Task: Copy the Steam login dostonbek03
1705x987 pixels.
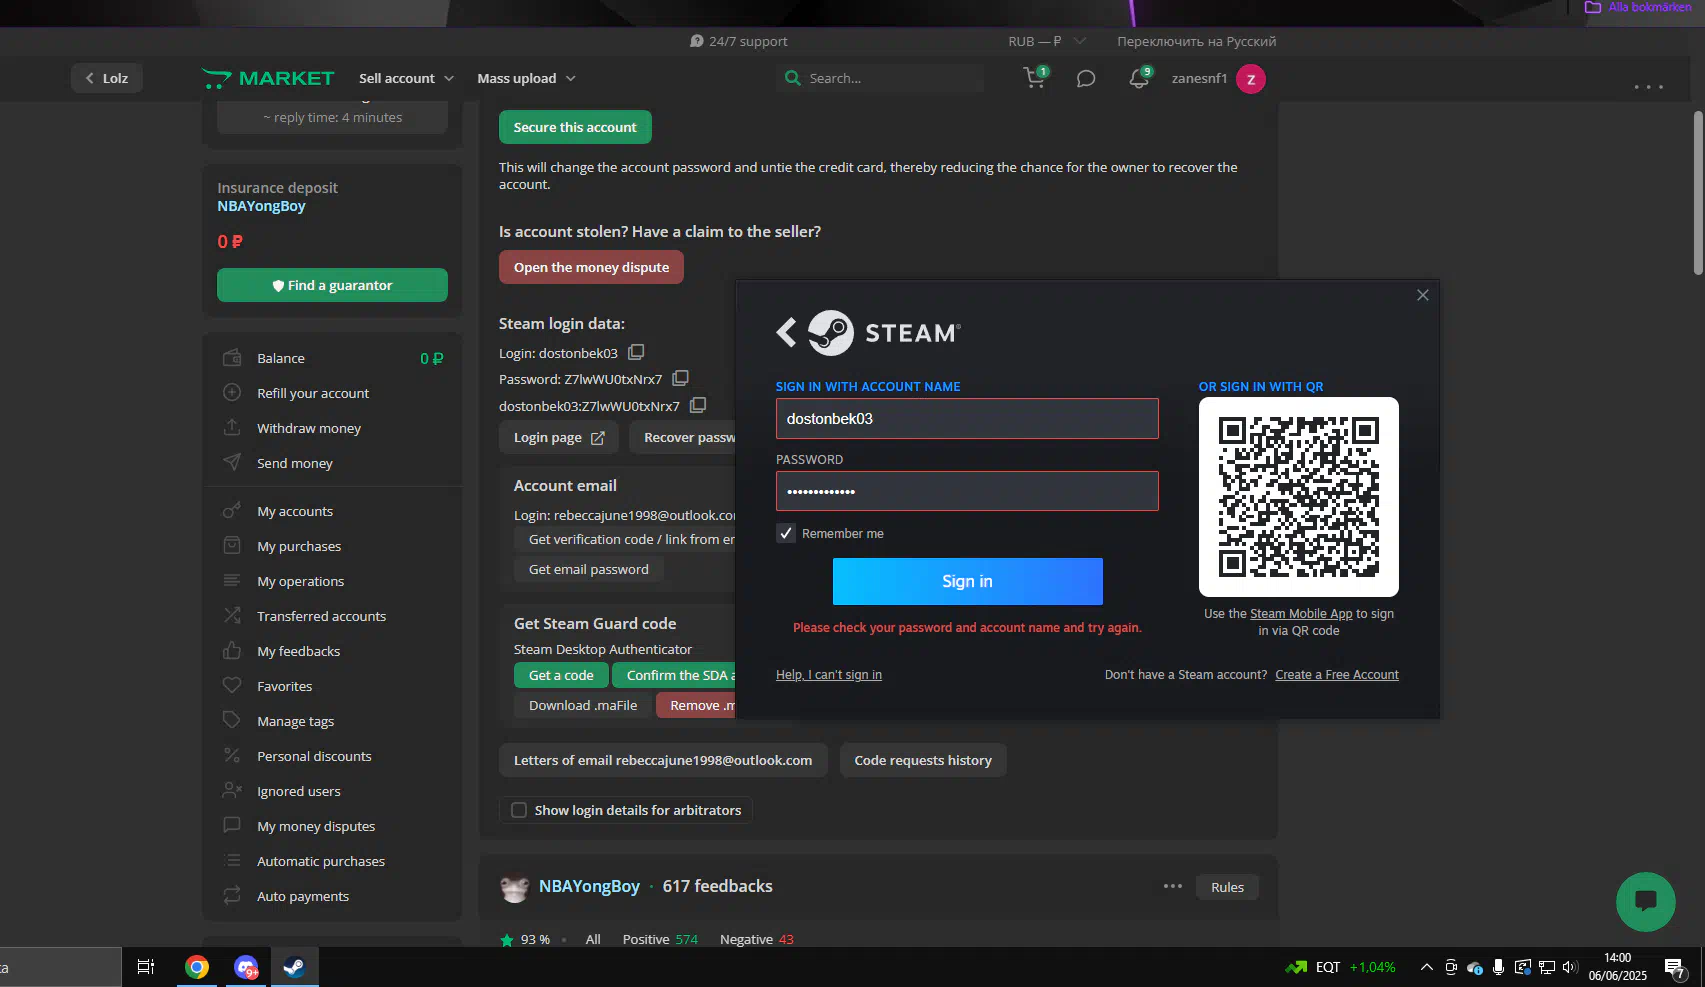Action: (636, 352)
